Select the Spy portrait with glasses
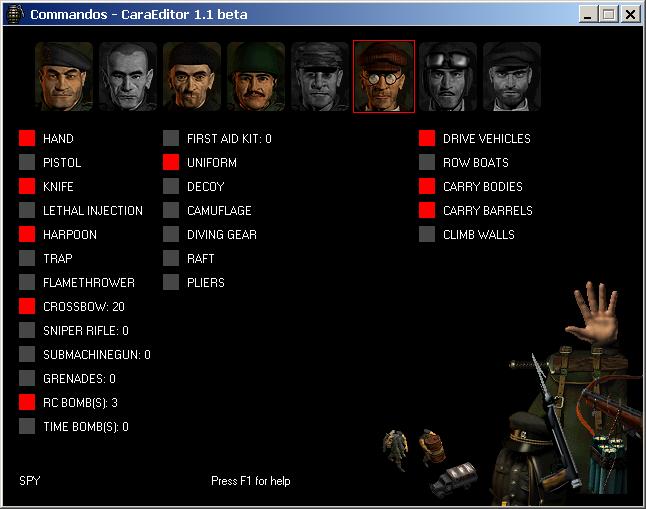Screen dimensions: 646x509 [384, 77]
